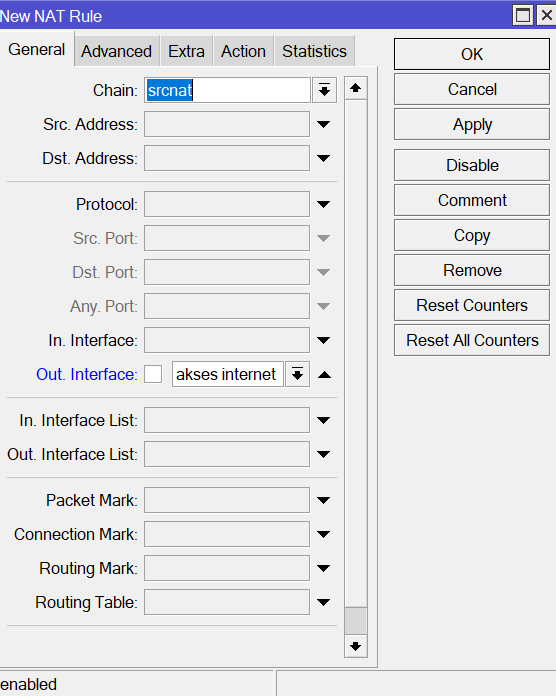Expand the In. Interface field arrow
This screenshot has height=696, width=556.
[323, 340]
